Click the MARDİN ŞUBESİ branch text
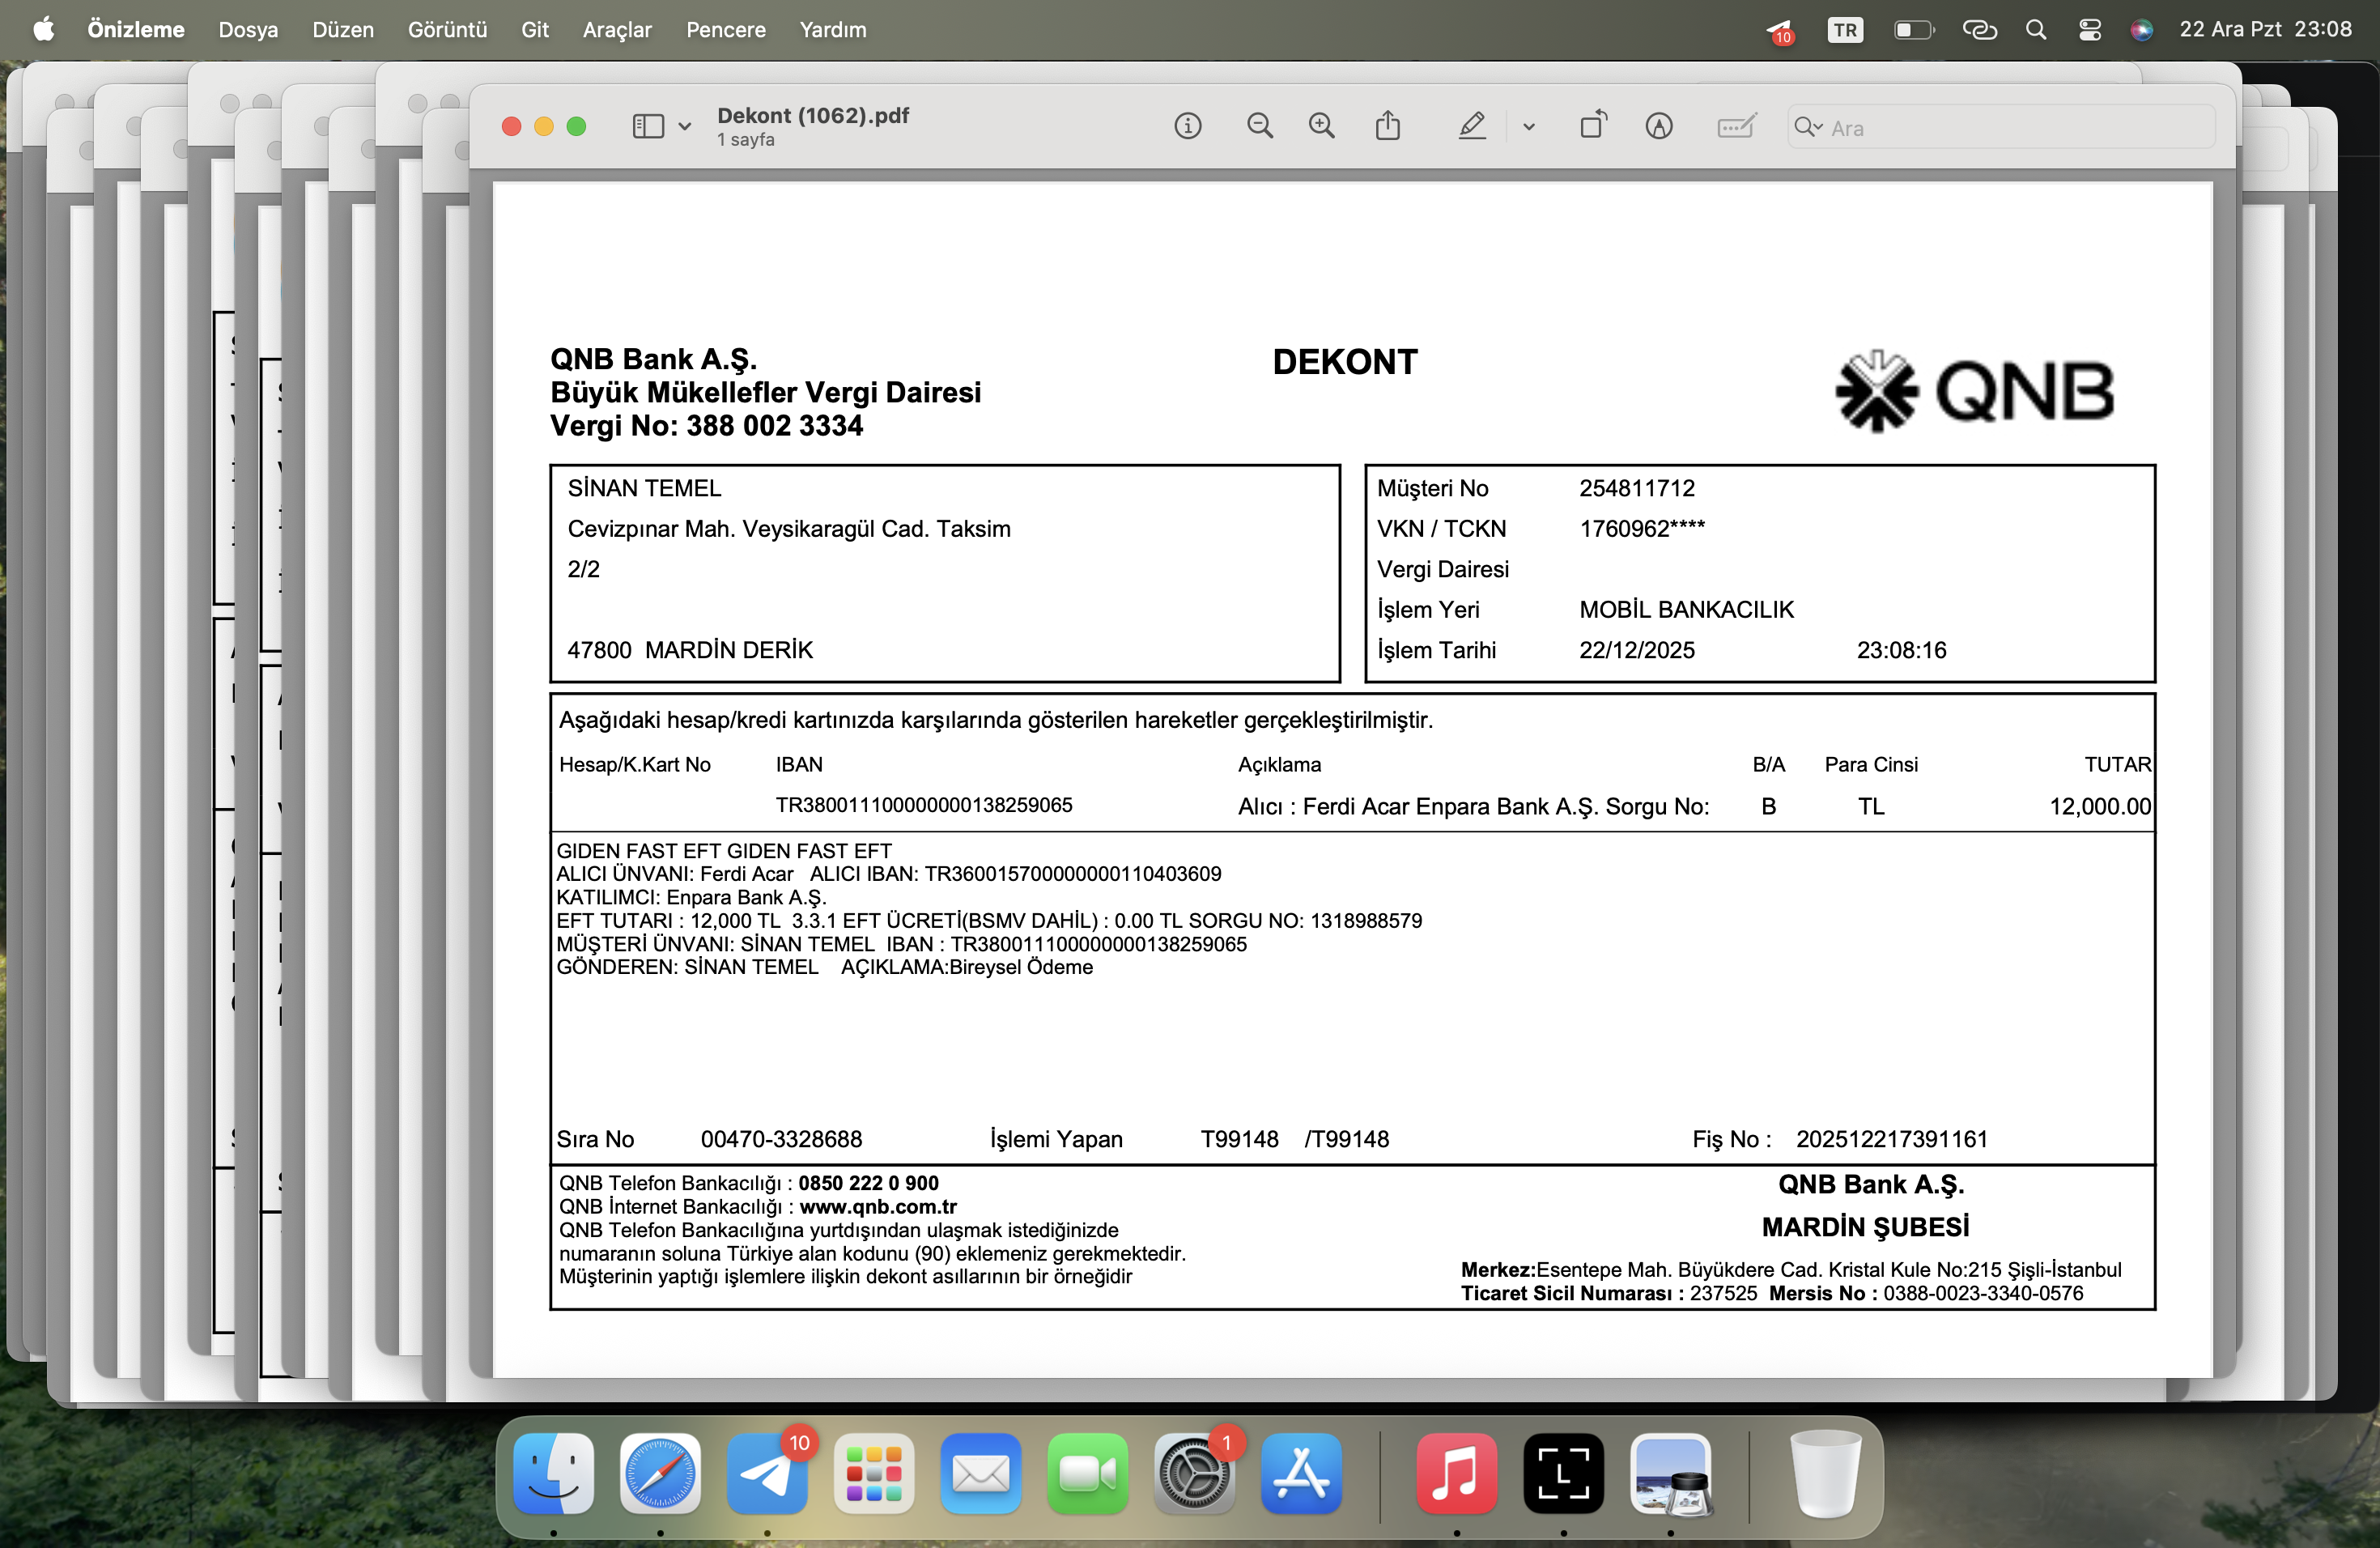Screen dimensions: 2380x1548 (1865, 1227)
